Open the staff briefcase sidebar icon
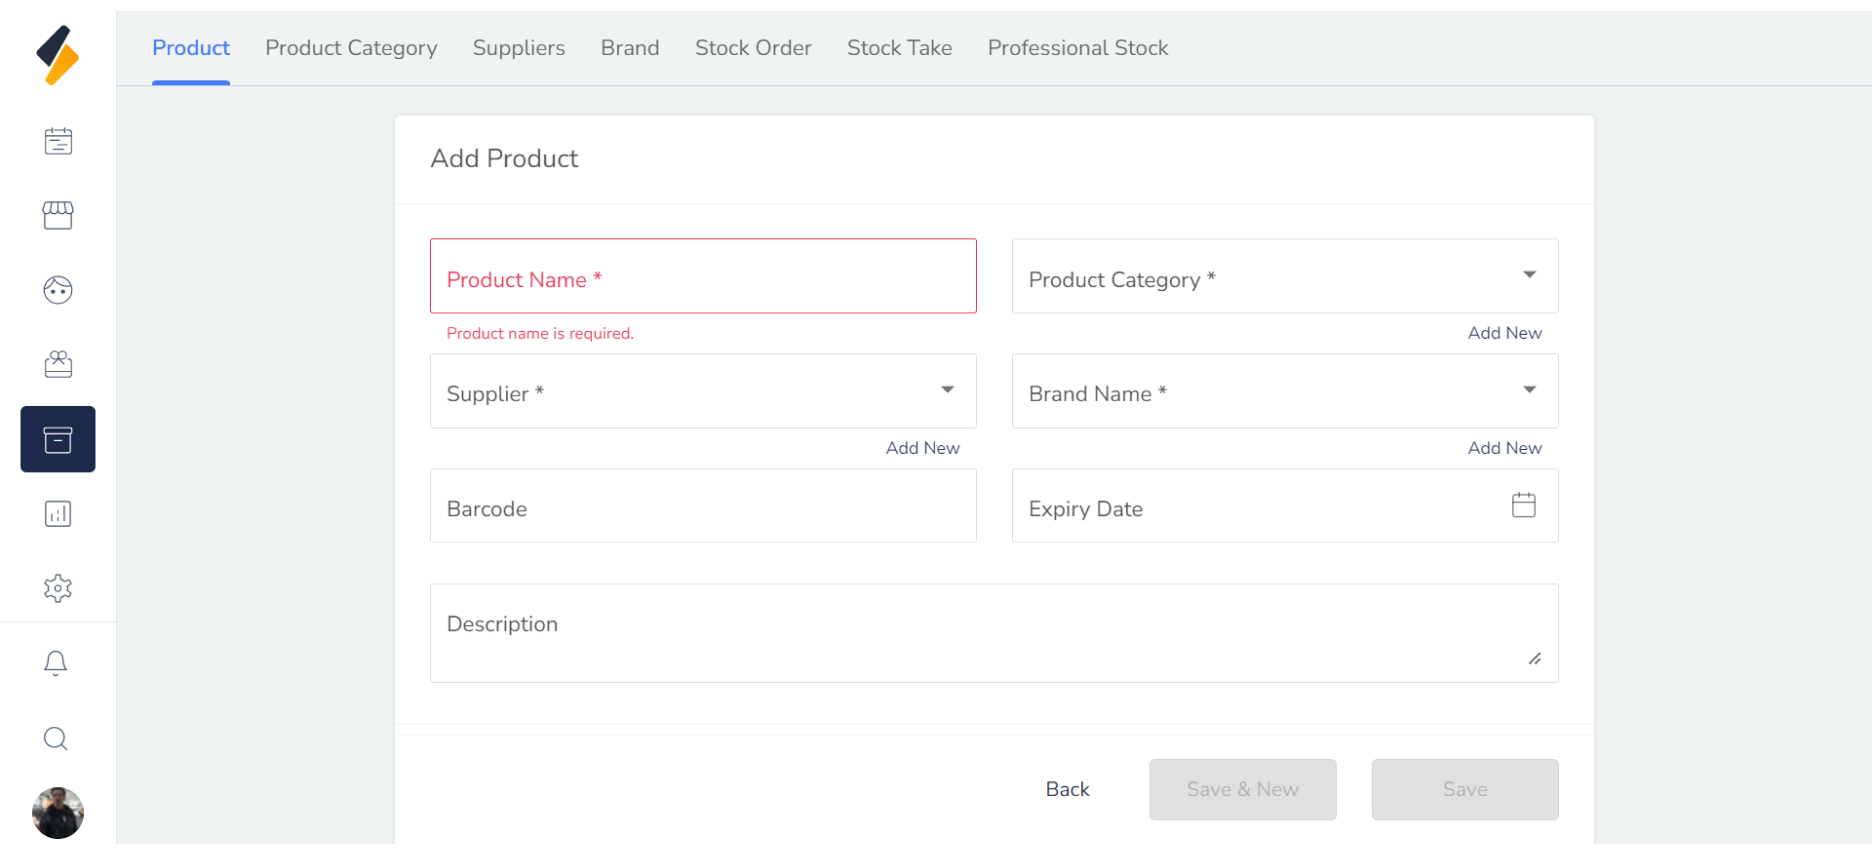The height and width of the screenshot is (855, 1872). (x=58, y=364)
